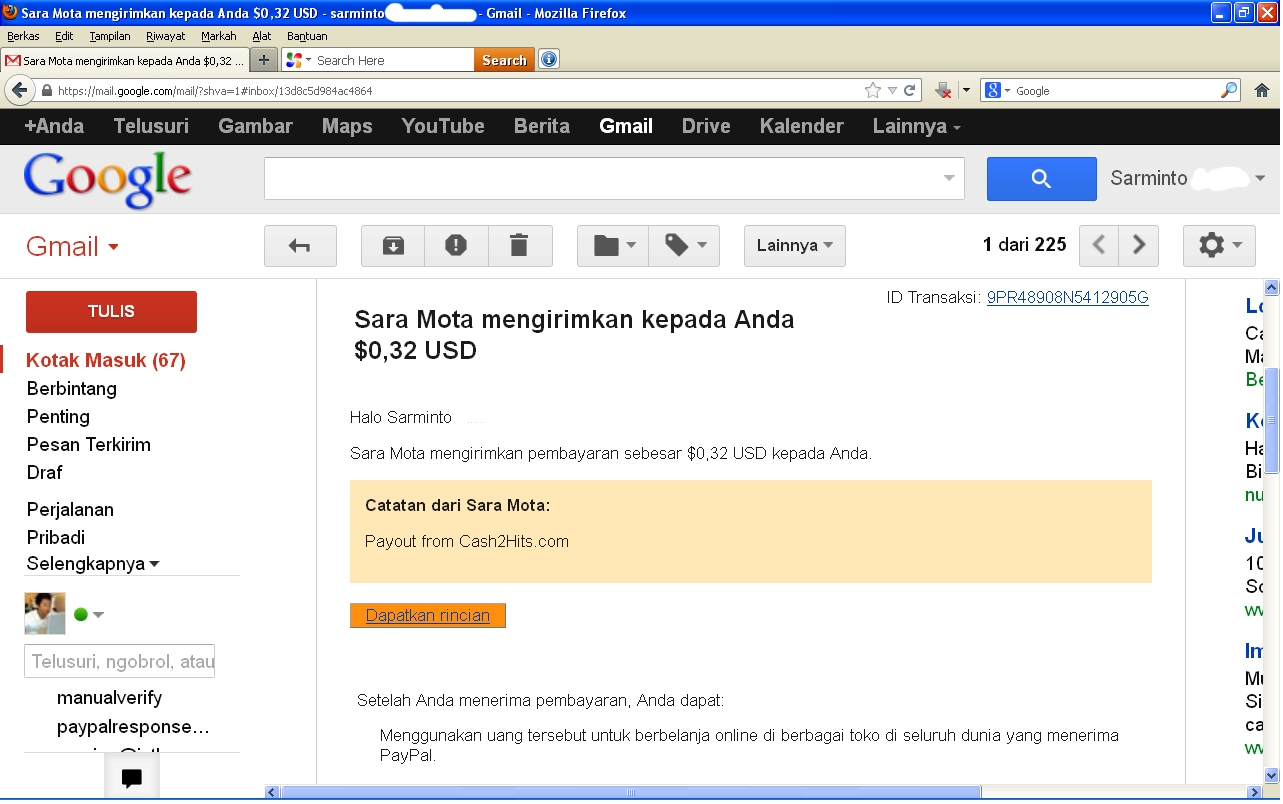Open Gambar in the Google bar

coord(255,126)
